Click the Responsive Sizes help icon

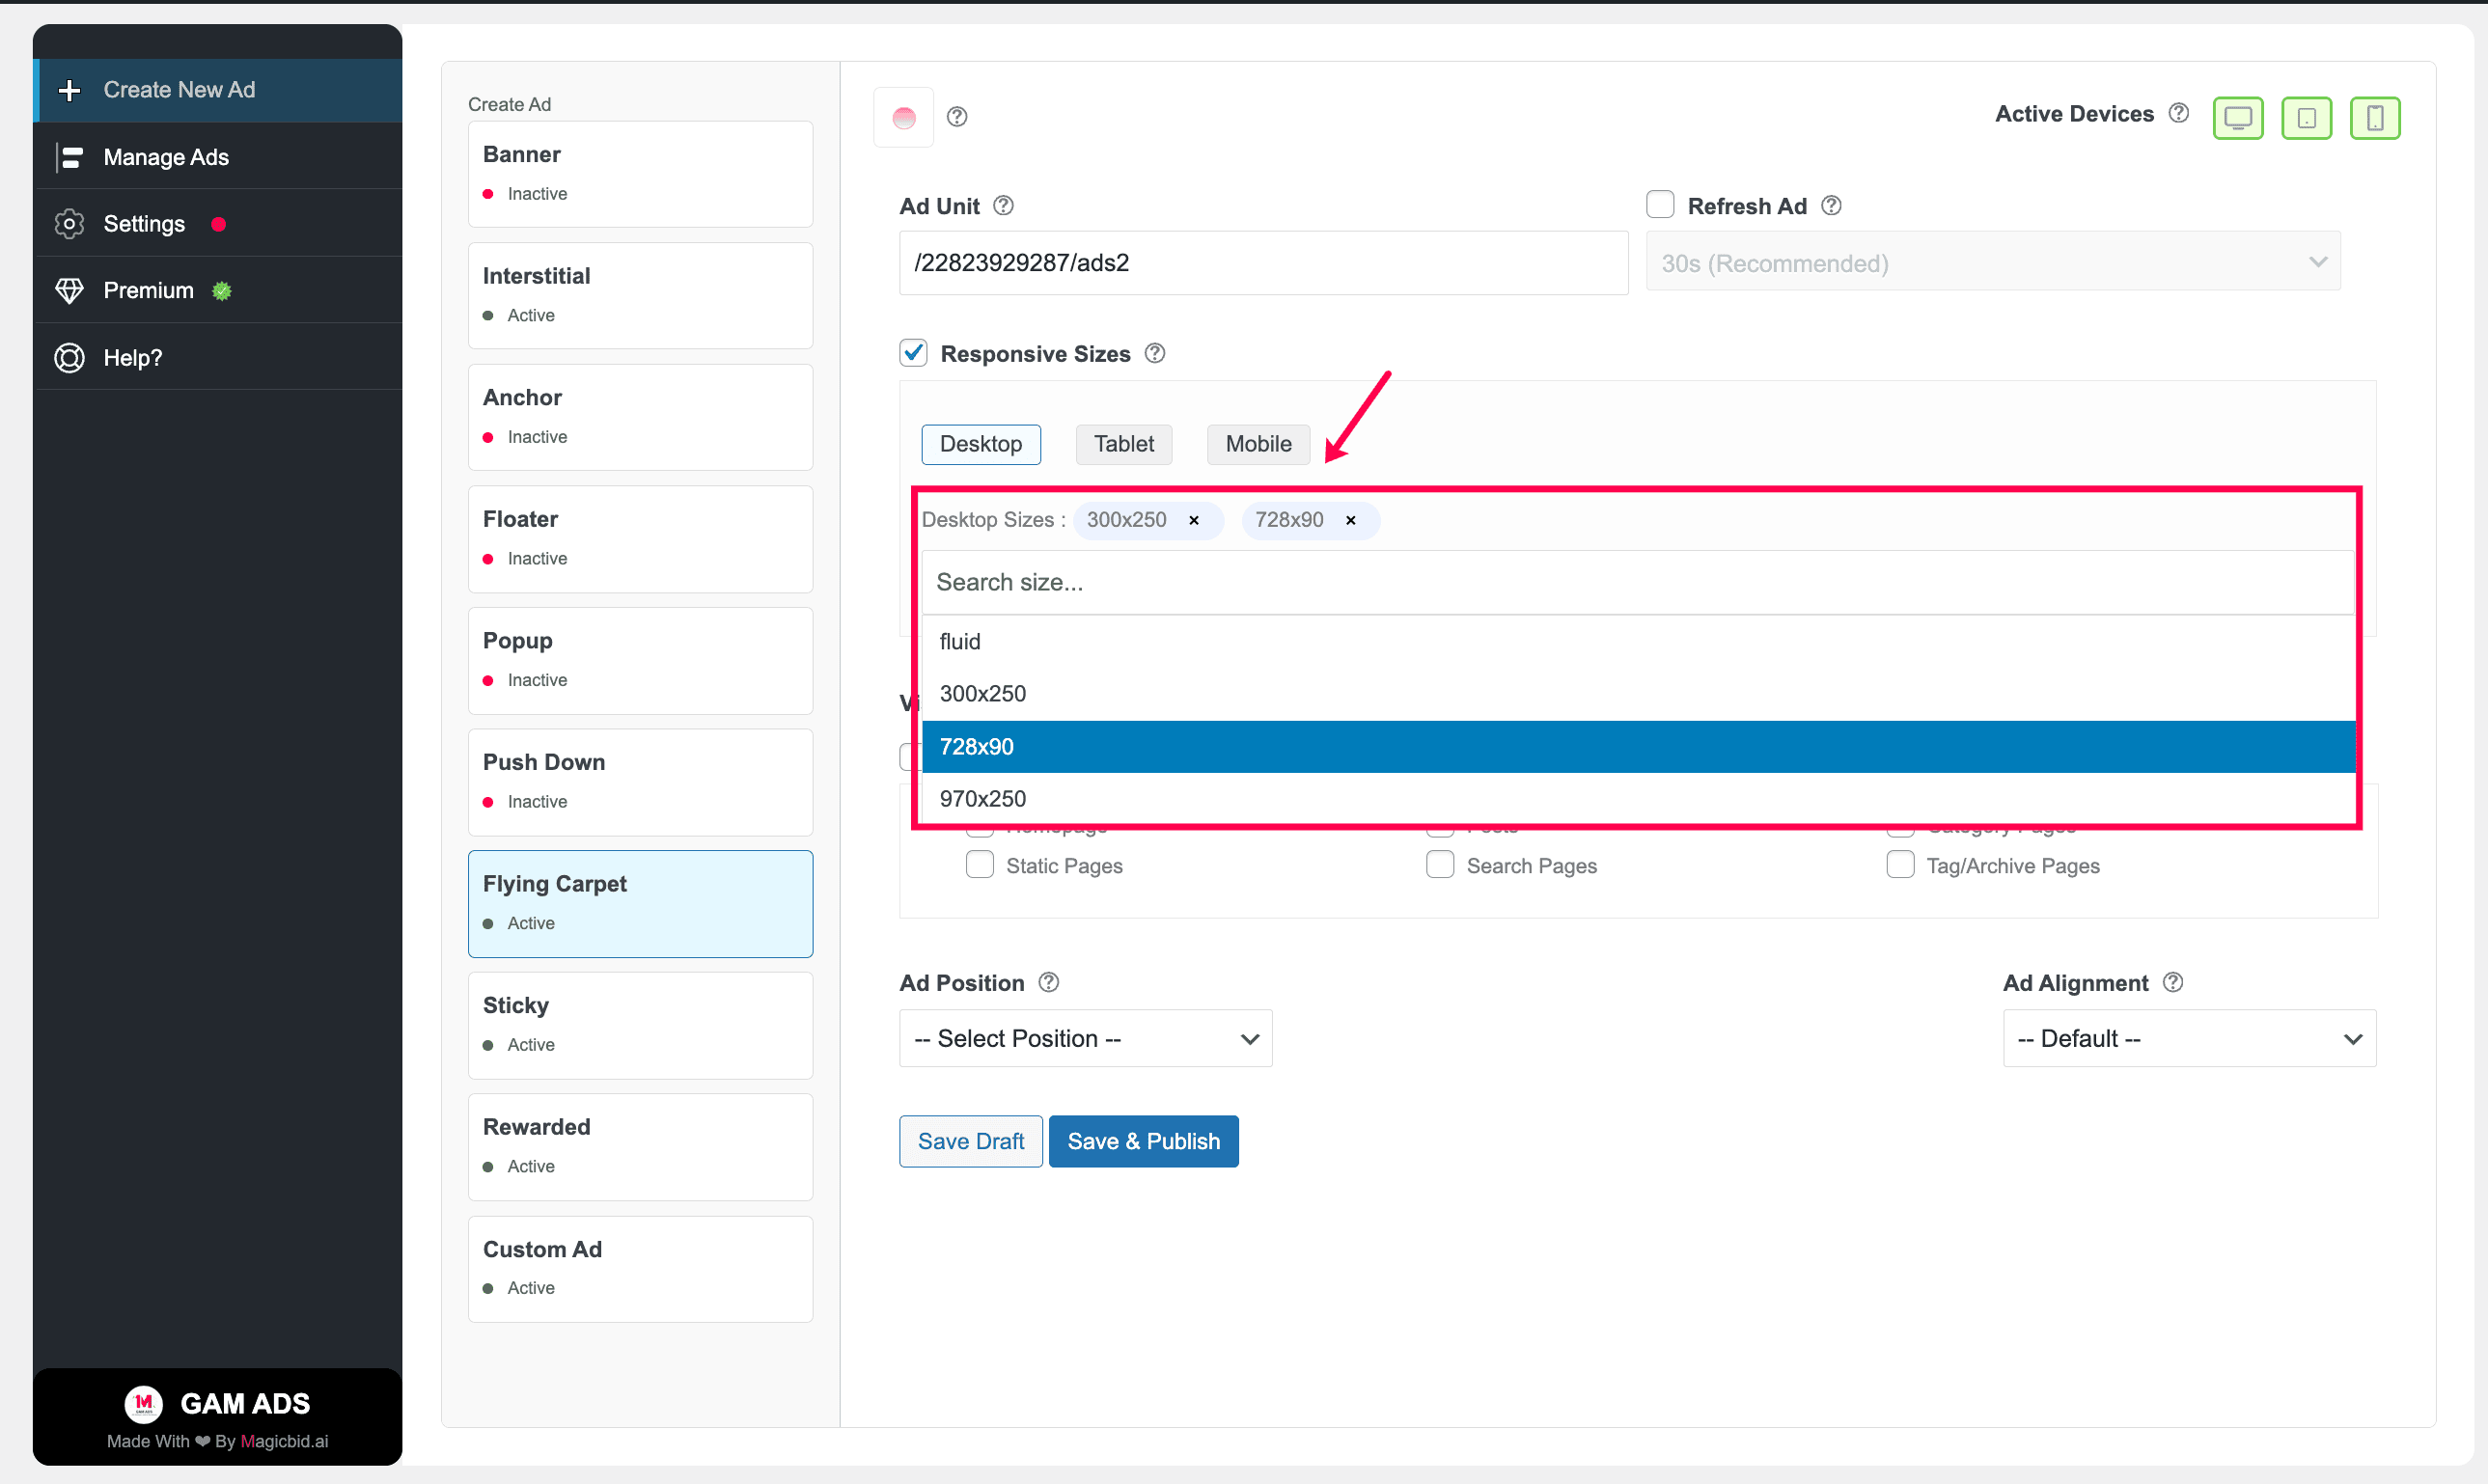pos(1155,354)
